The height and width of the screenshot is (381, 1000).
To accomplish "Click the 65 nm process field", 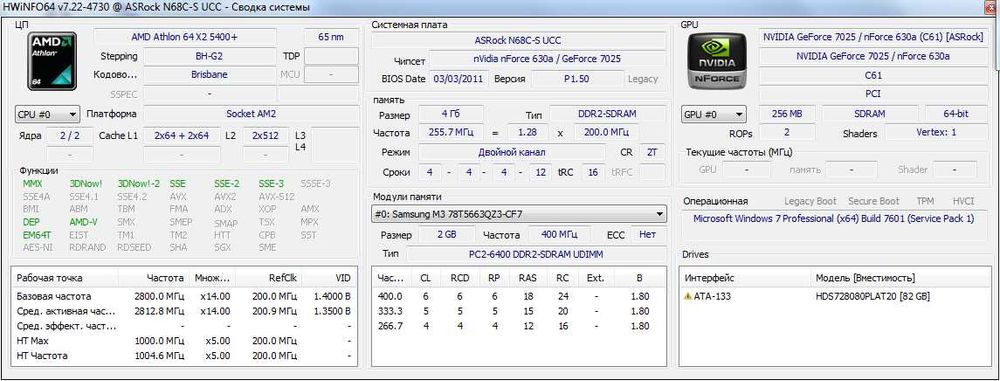I will [x=330, y=37].
